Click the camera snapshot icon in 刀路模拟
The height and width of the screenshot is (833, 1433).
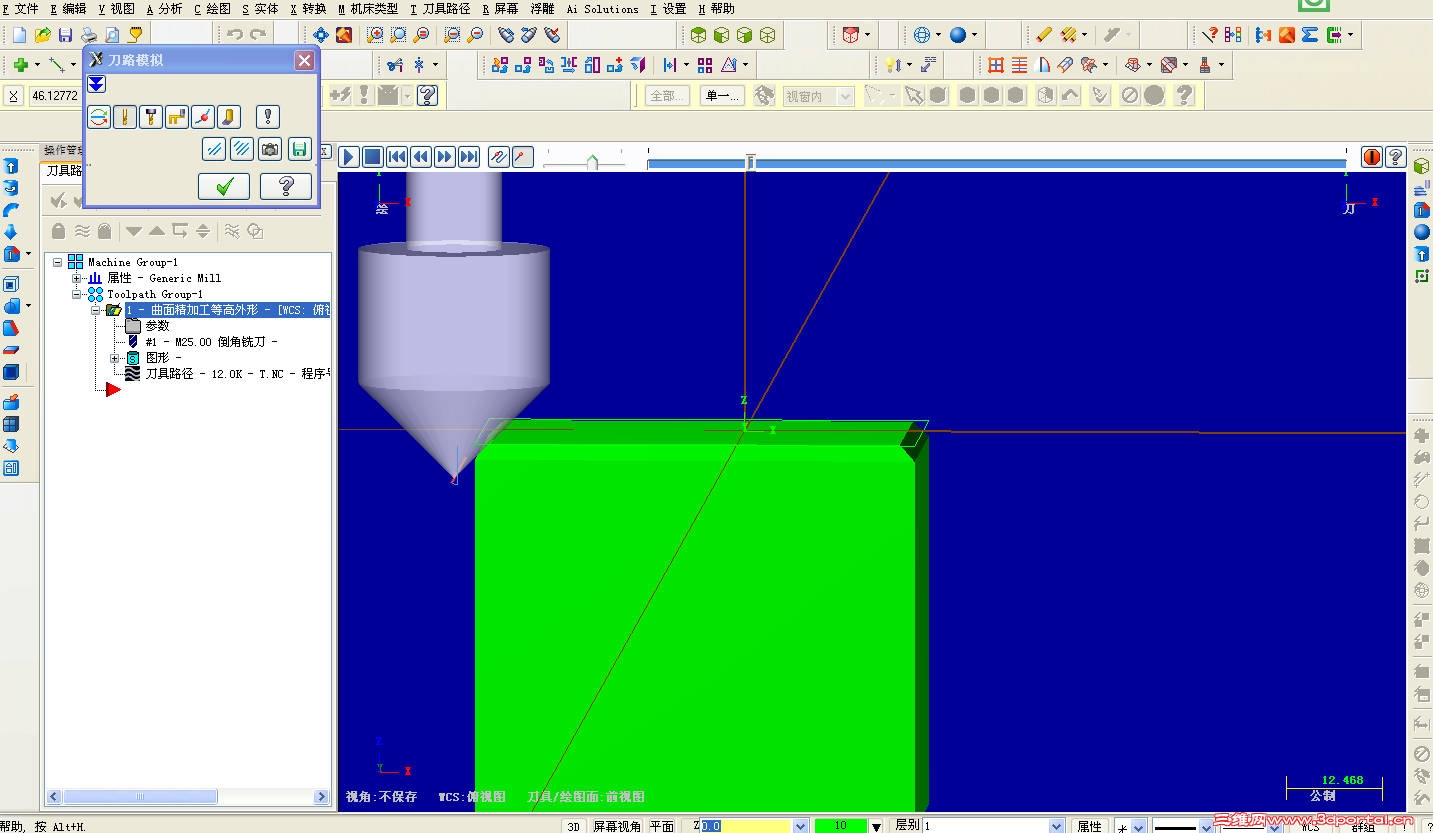point(269,149)
